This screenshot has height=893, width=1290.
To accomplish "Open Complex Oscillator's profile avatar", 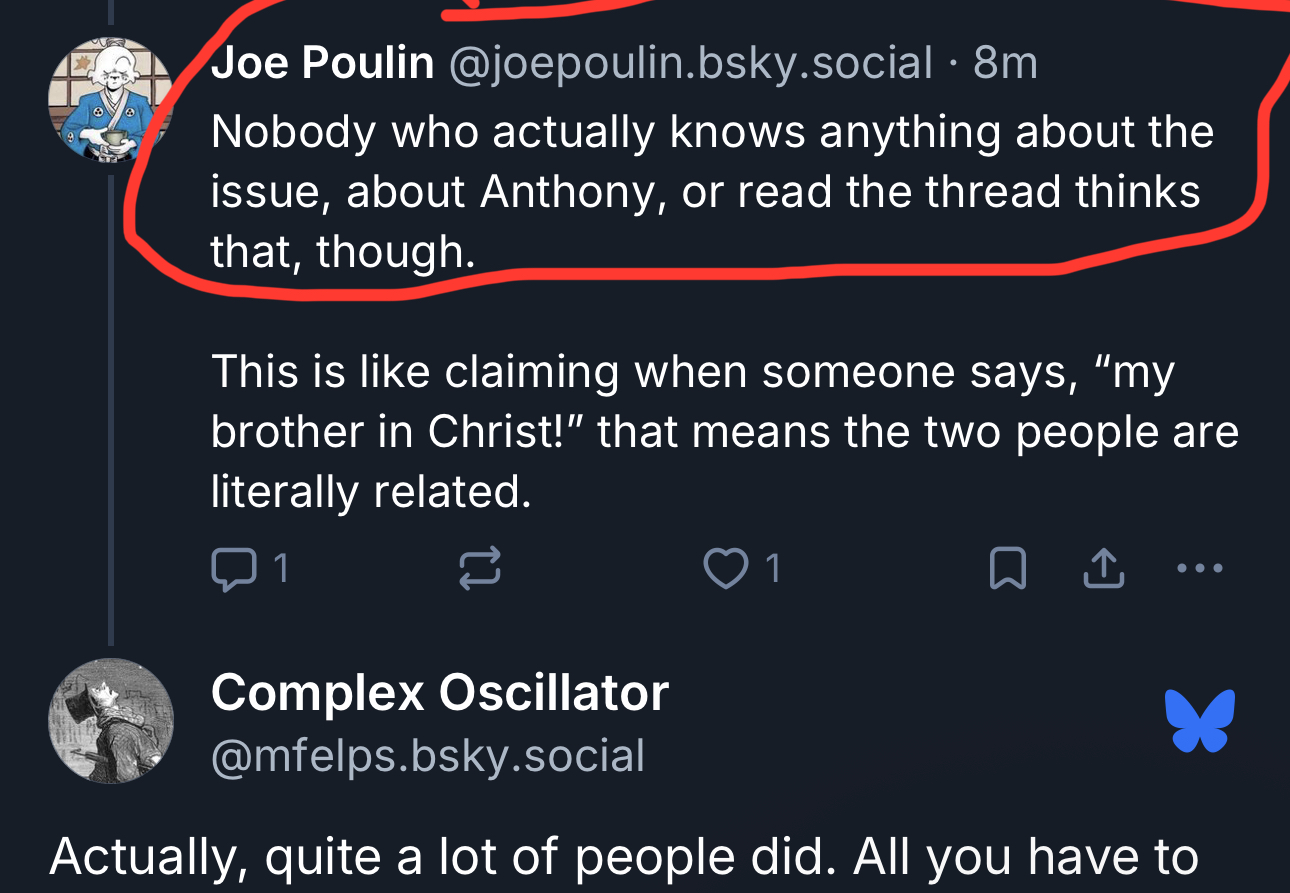I will 111,720.
